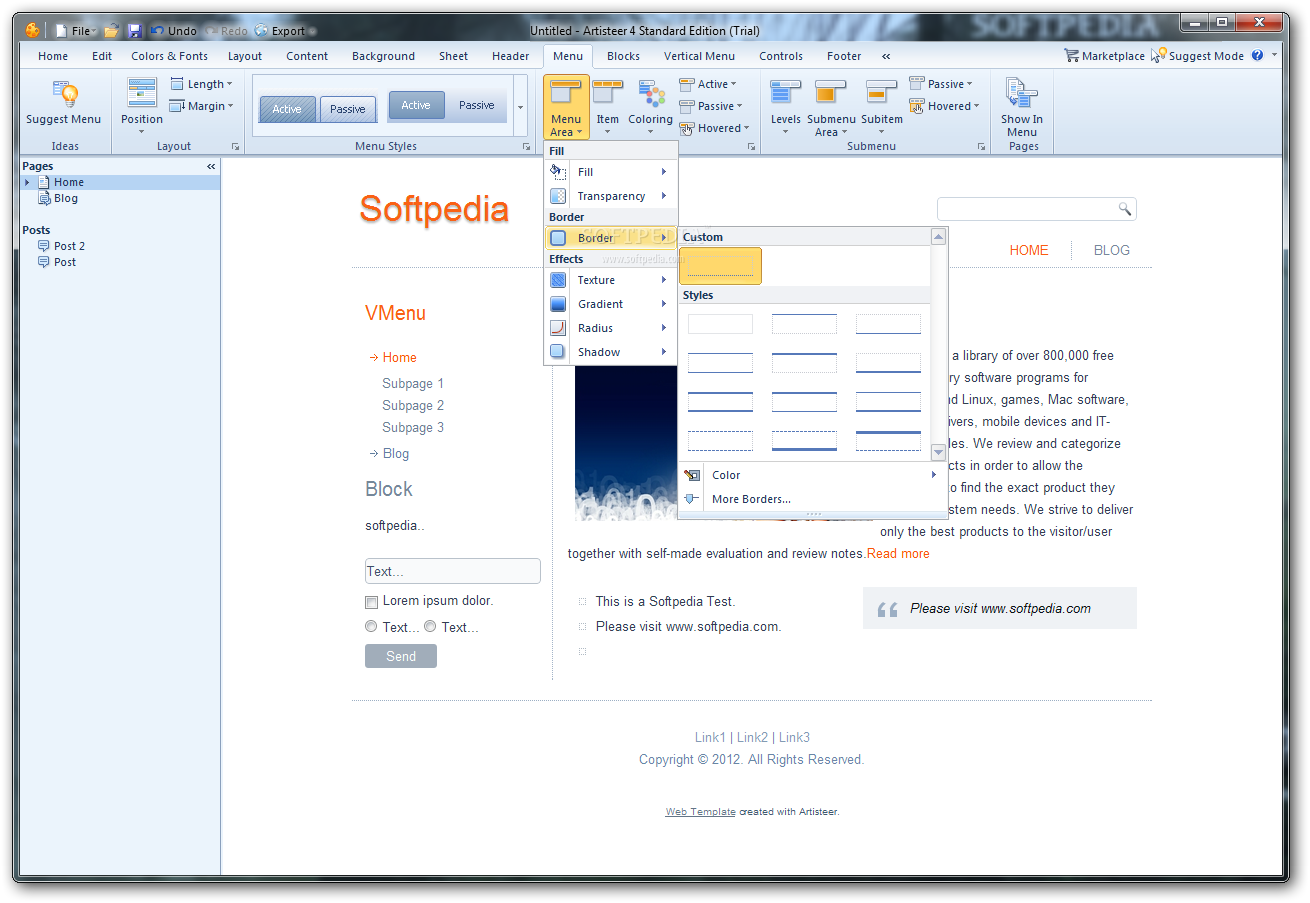Click the Web Template footer link
Screen dimensions: 1310x903
[700, 812]
